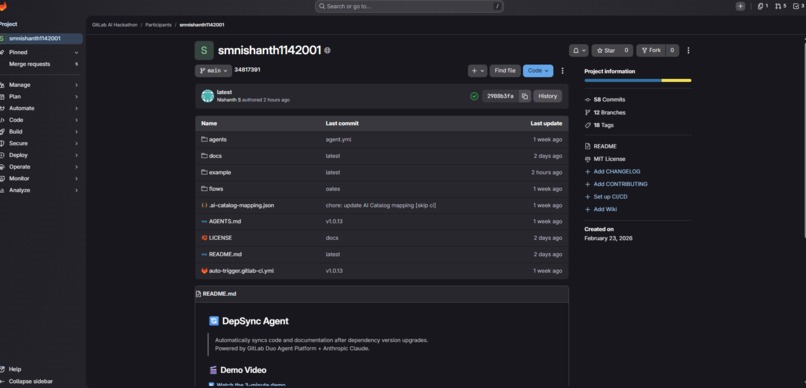Screen dimensions: 806x388
Task: Open the notification bell dropdown
Action: click(x=579, y=50)
